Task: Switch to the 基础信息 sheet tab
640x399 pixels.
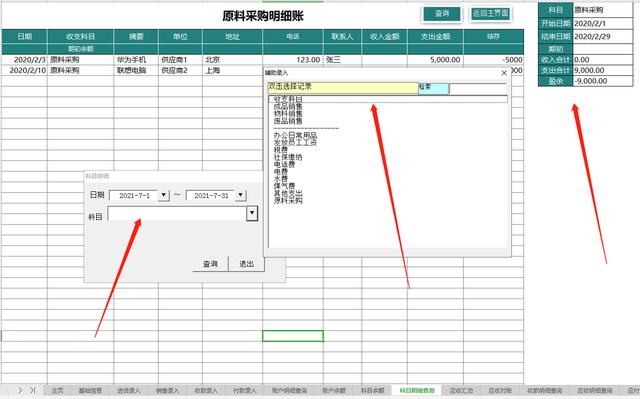Action: (90, 390)
